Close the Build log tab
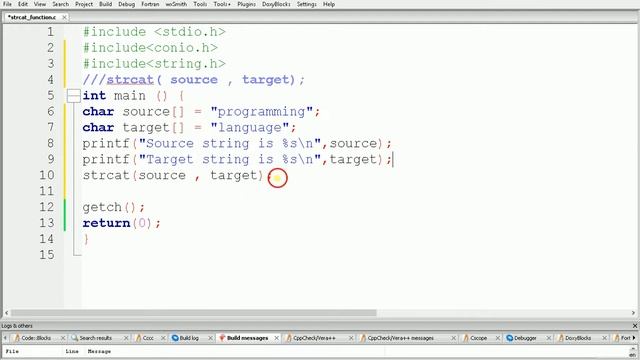The image size is (640, 360). [x=210, y=338]
